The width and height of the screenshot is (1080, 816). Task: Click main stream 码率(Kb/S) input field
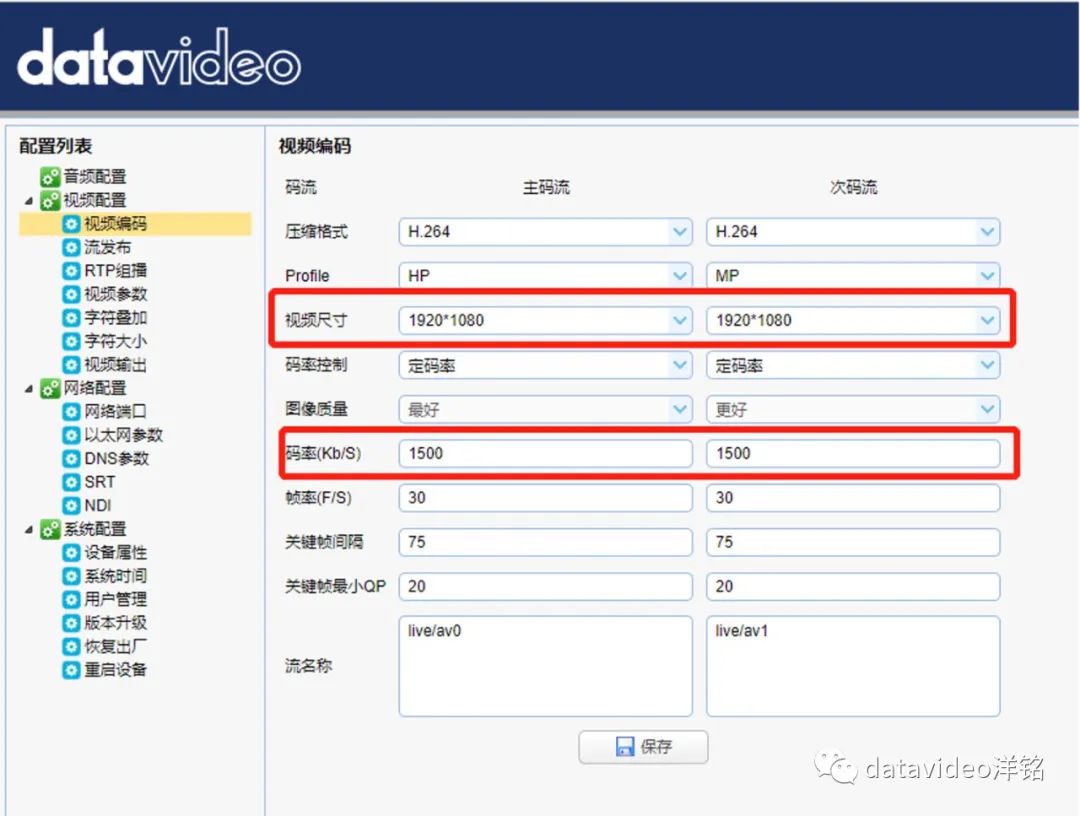pos(545,454)
